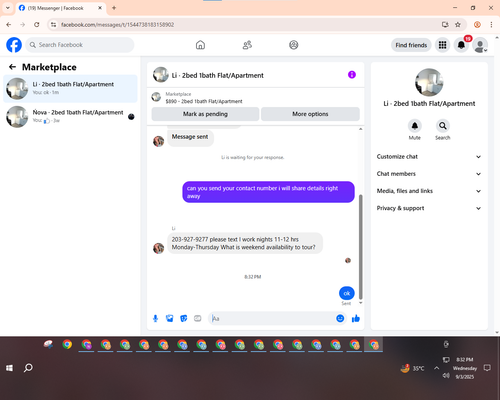Go back with browser back arrow
500x400 pixels.
(9, 25)
